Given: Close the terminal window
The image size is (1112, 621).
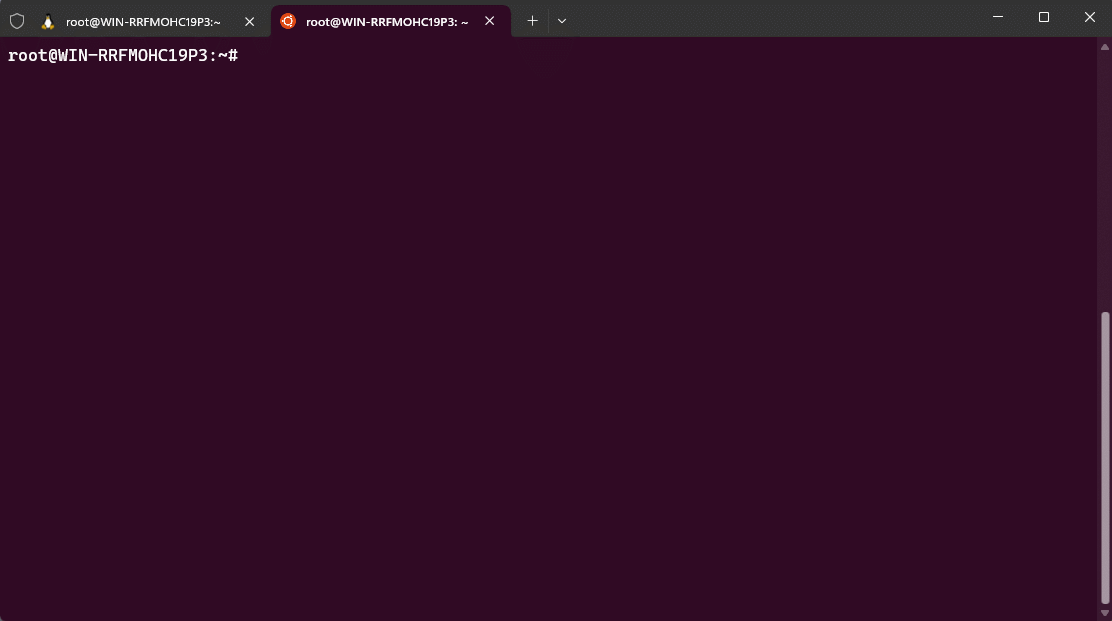Looking at the screenshot, I should click(1089, 17).
